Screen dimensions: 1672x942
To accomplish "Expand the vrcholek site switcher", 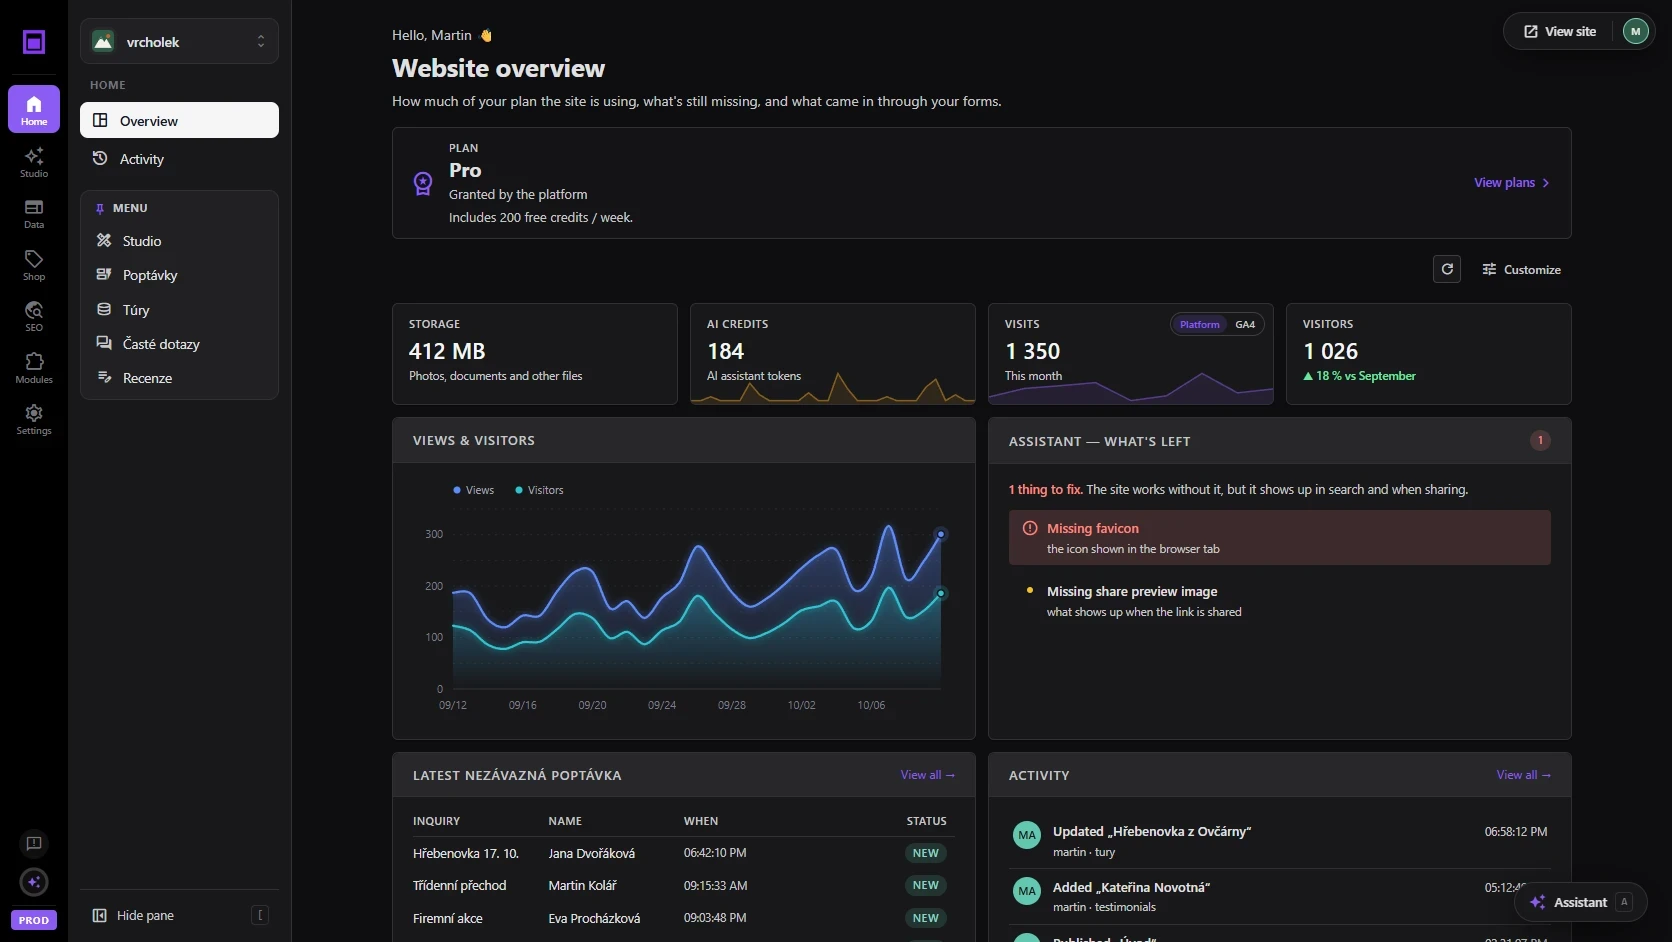I will (179, 42).
